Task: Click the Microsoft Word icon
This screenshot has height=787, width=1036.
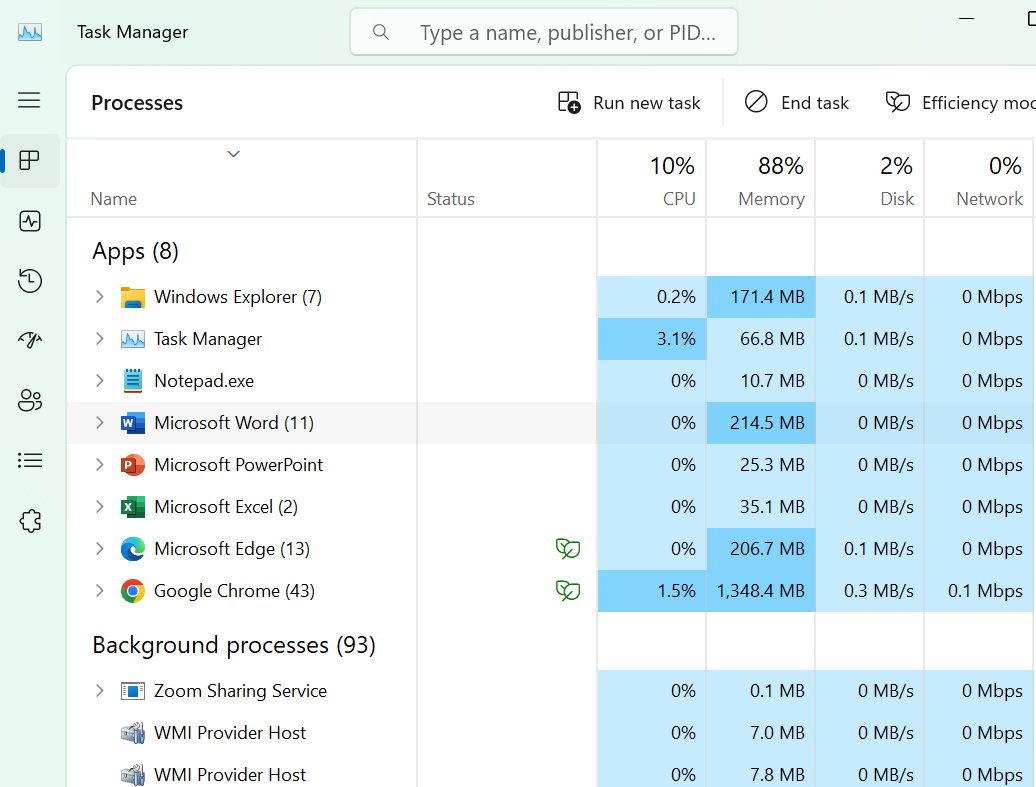Action: pyautogui.click(x=133, y=423)
